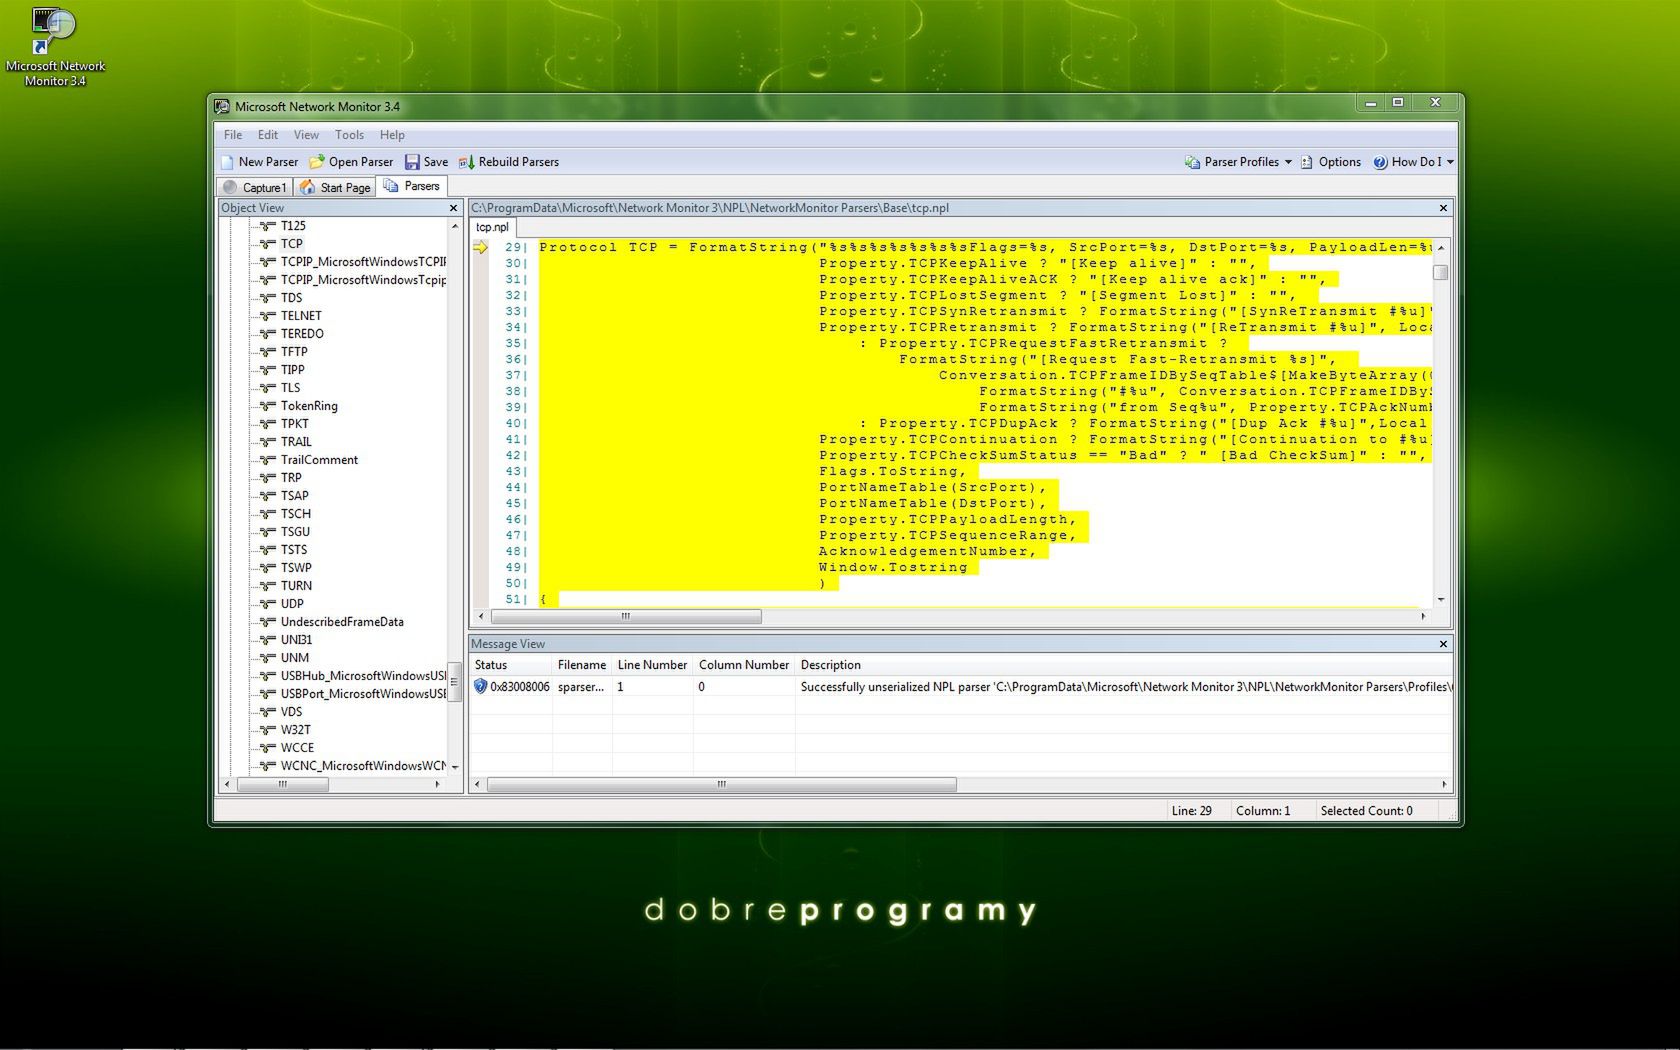Sort messages by Description column header
This screenshot has width=1680, height=1050.
tap(1124, 665)
